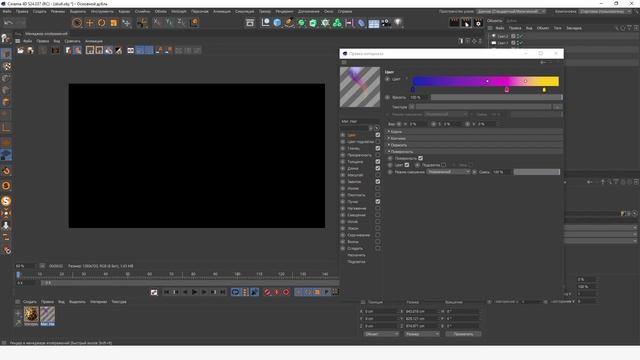Enable Подсветка checkbox in surface section
Screen dimensions: 640x360
tap(443, 165)
